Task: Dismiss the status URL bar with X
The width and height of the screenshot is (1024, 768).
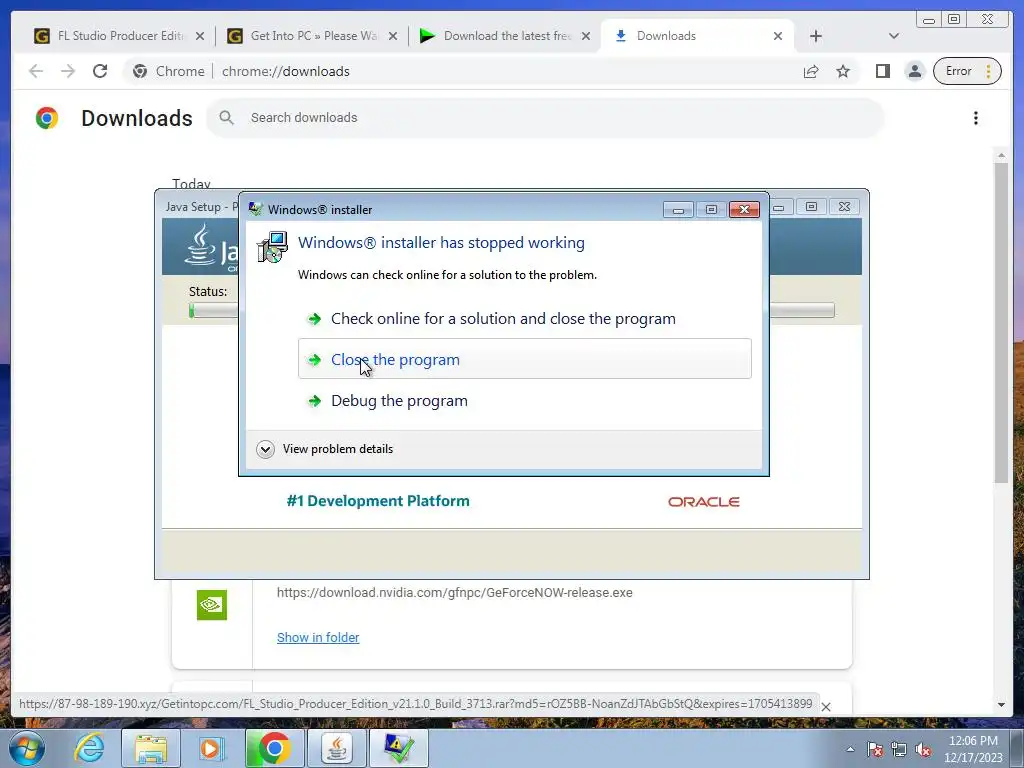Action: click(825, 707)
